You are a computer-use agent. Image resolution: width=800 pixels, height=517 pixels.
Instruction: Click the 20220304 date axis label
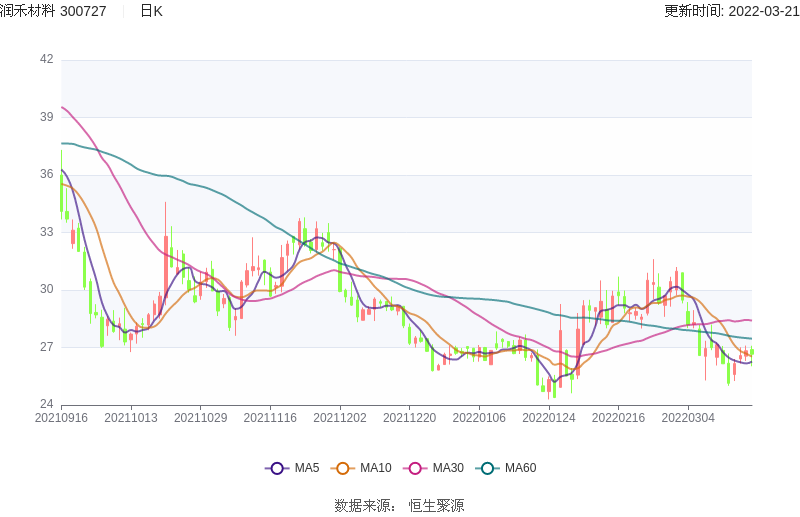pos(688,418)
